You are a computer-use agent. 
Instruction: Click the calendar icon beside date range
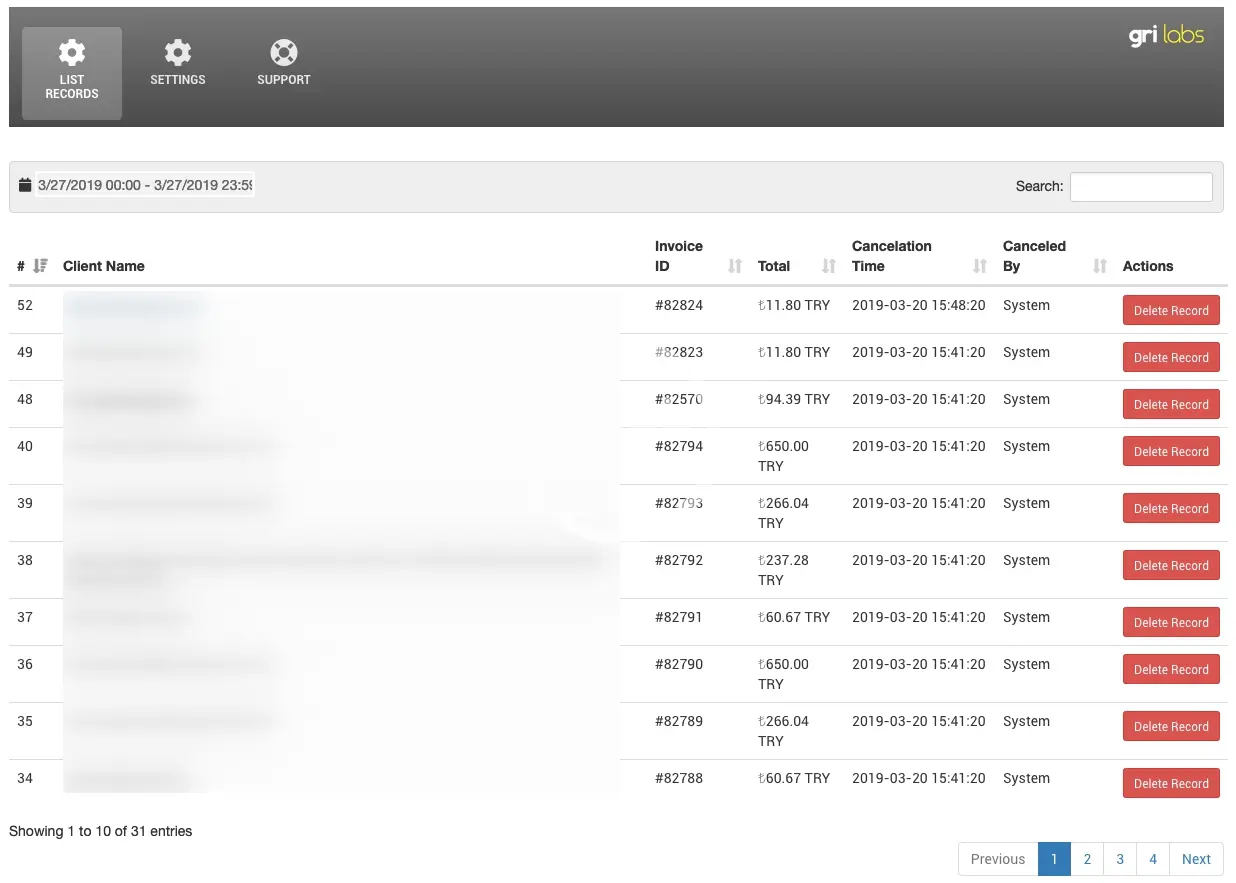click(x=25, y=185)
